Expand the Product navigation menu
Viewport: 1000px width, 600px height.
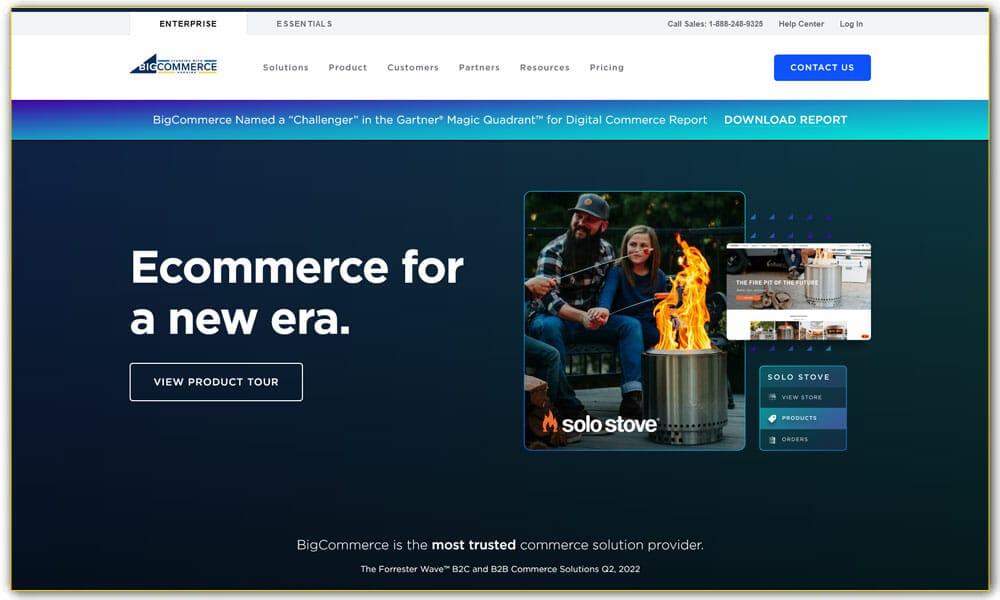347,67
